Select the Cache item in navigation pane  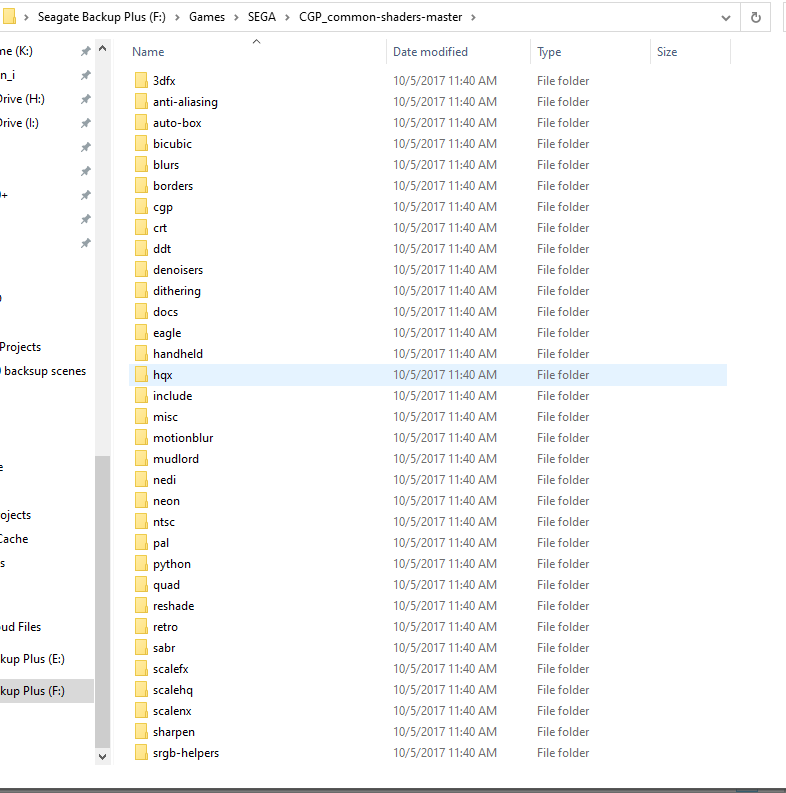click(x=14, y=539)
